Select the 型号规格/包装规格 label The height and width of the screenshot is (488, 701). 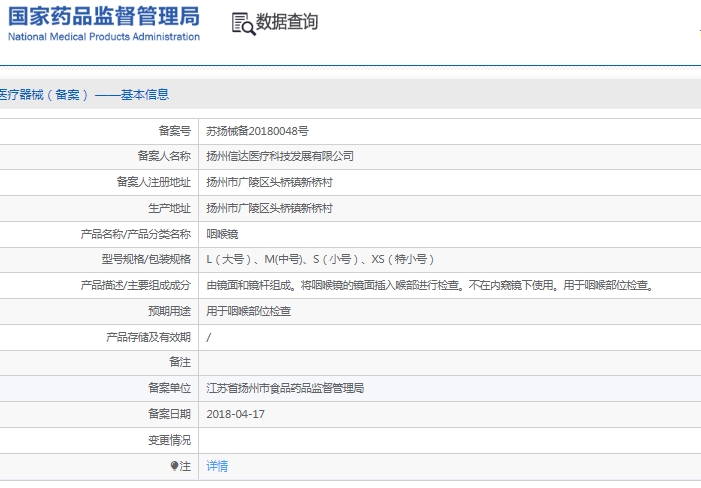[x=146, y=259]
